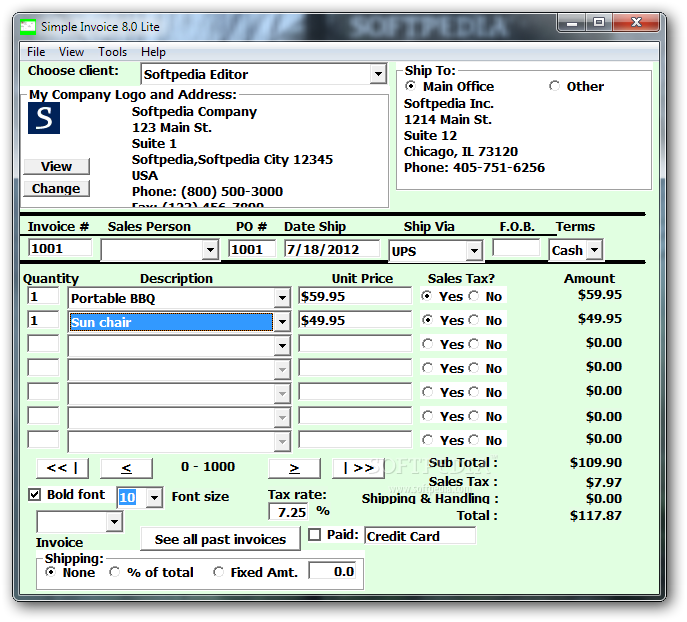Click the View logo button
Screen dimensions: 687x622
pos(56,166)
